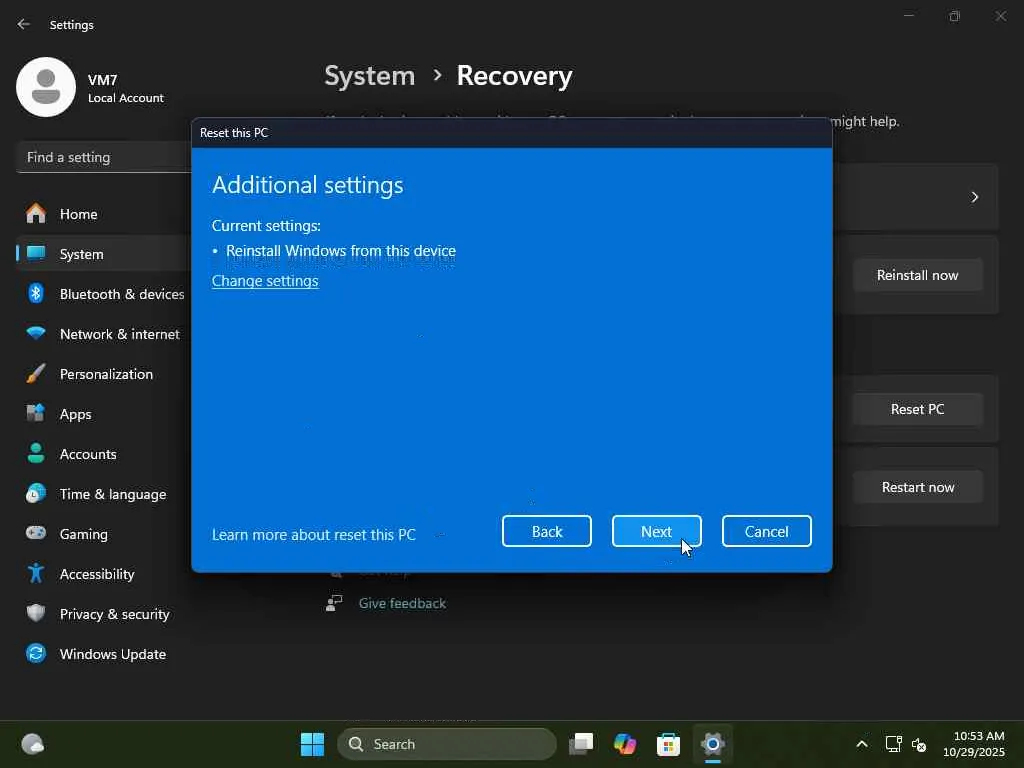Viewport: 1024px width, 768px height.
Task: Open Learn more about reset this PC
Action: click(x=313, y=535)
